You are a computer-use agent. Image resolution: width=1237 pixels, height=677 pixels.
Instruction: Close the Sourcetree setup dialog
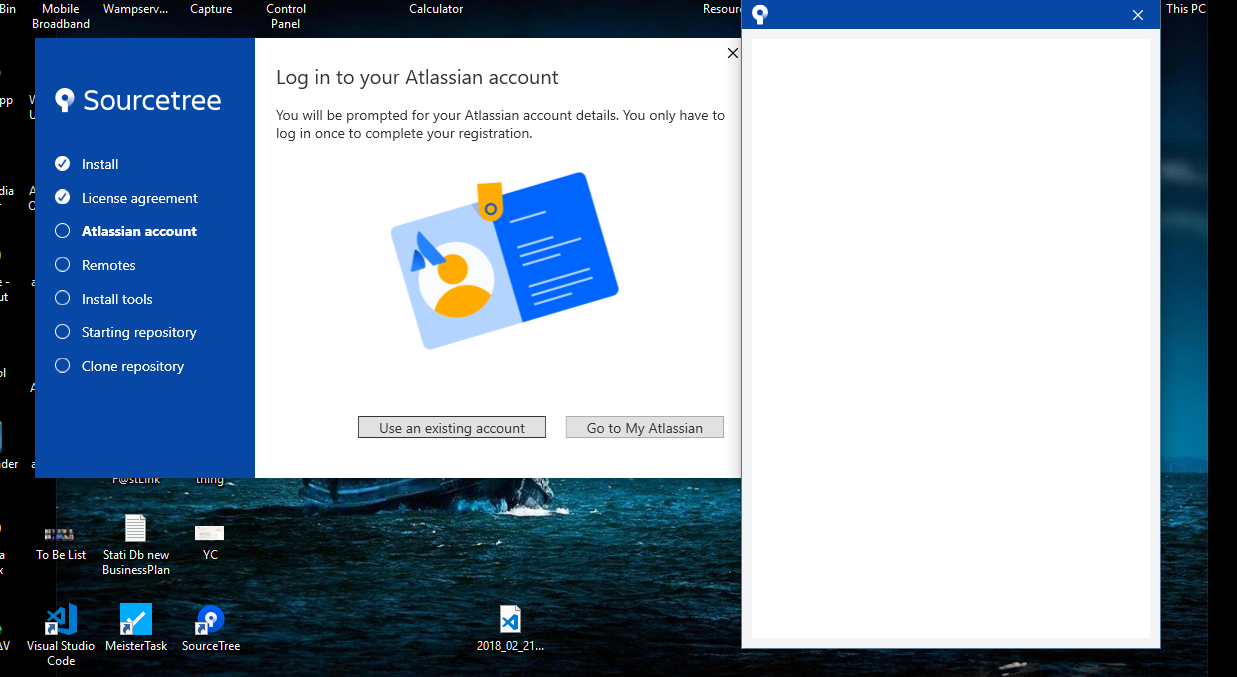click(x=733, y=53)
